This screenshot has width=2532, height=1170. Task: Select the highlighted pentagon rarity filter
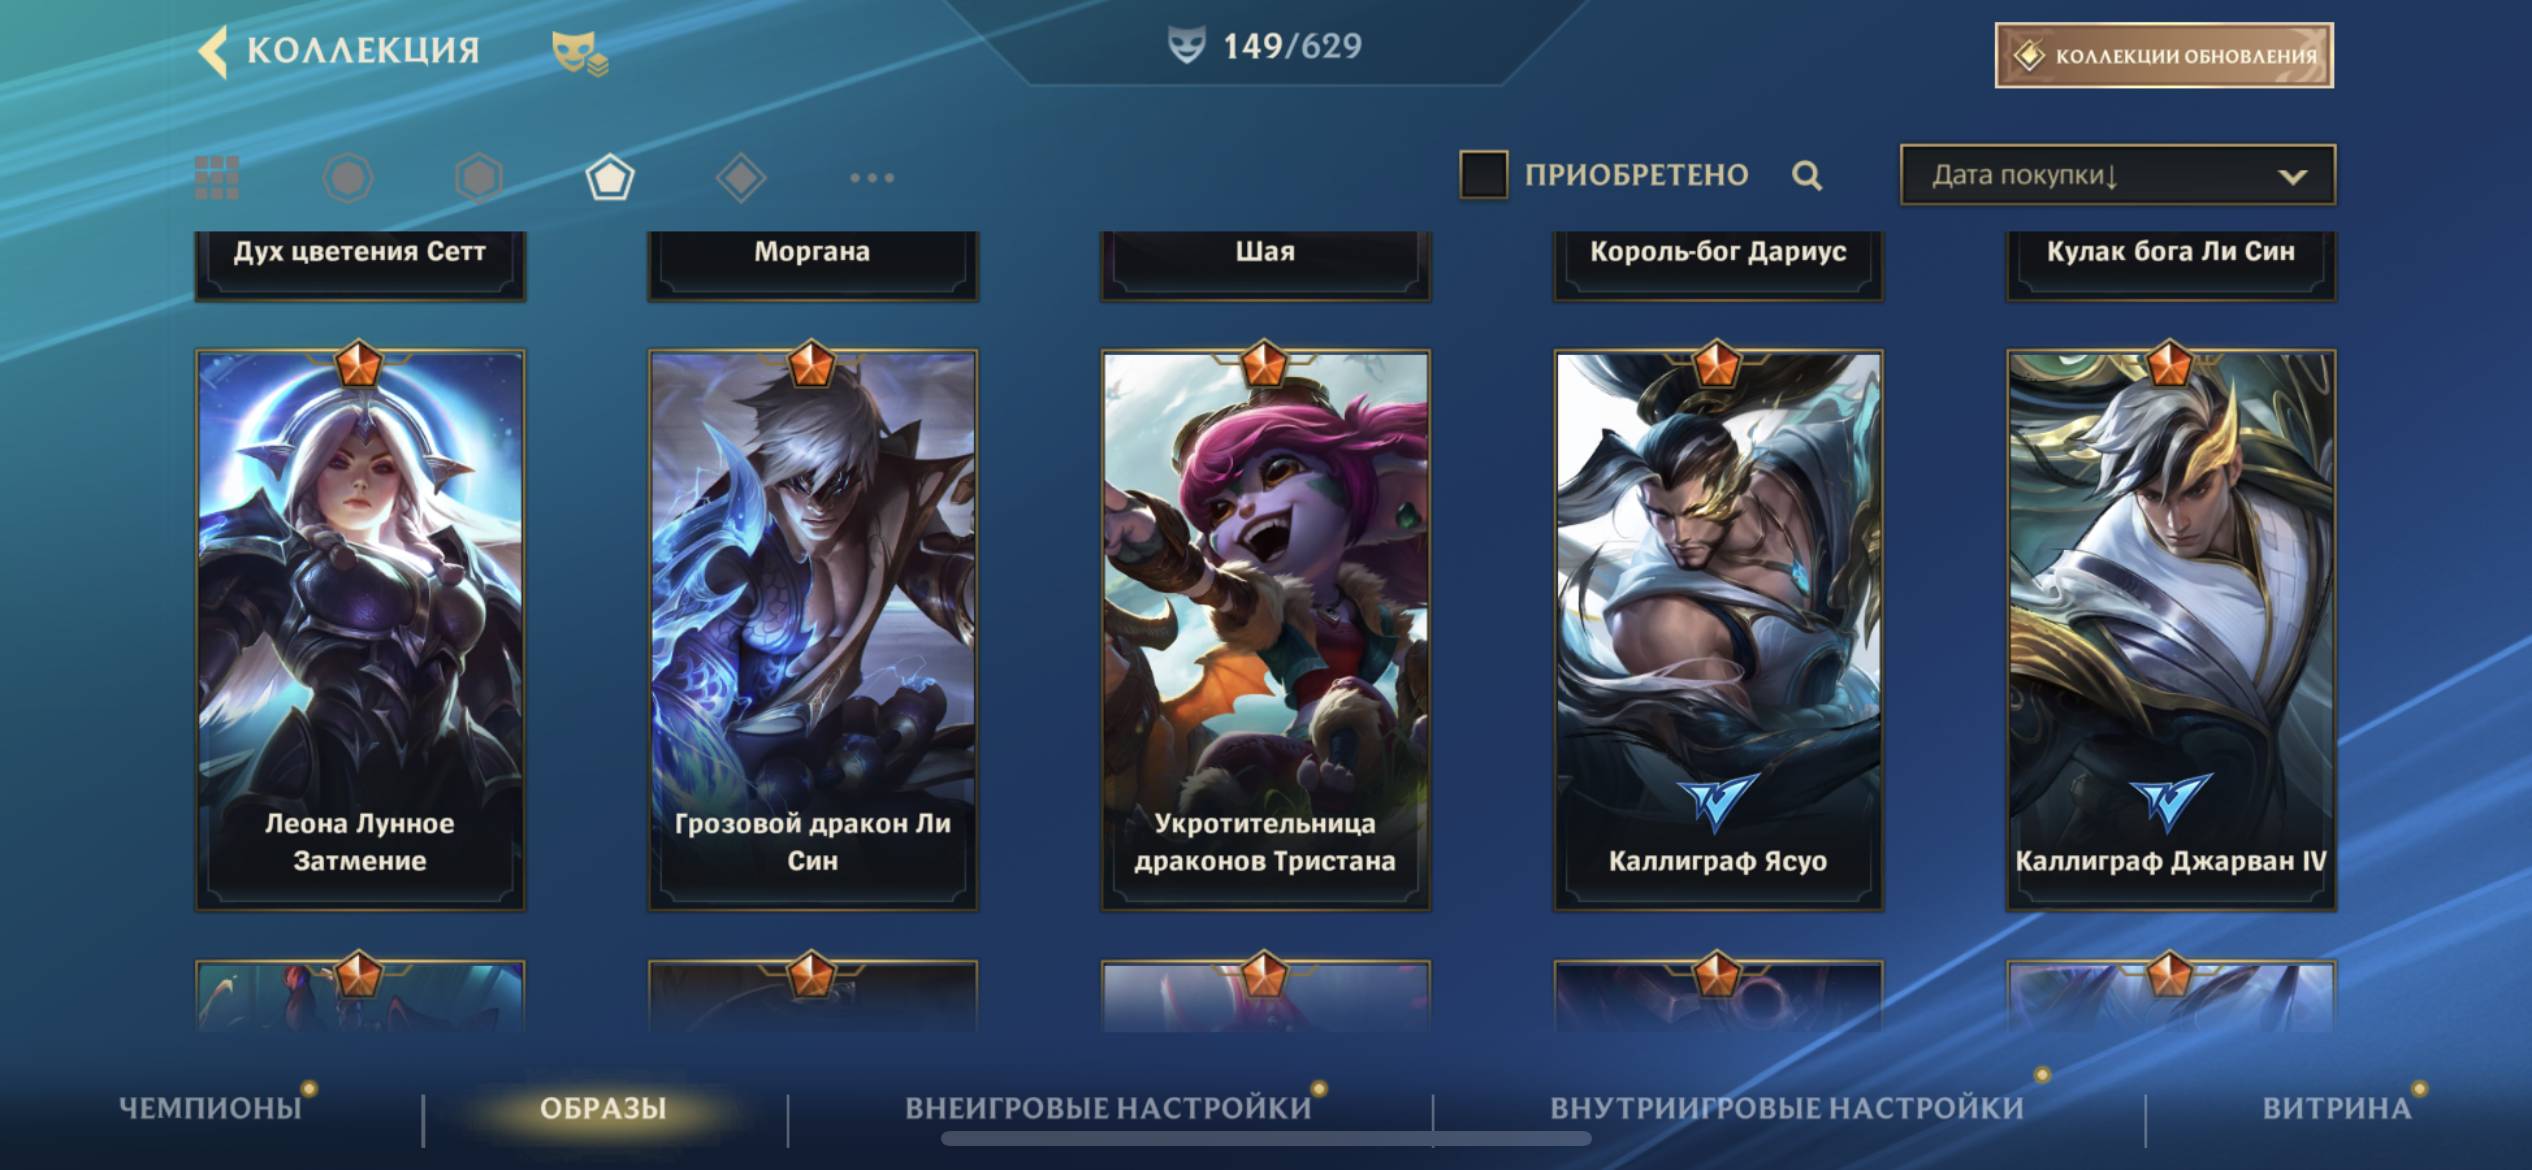(610, 178)
